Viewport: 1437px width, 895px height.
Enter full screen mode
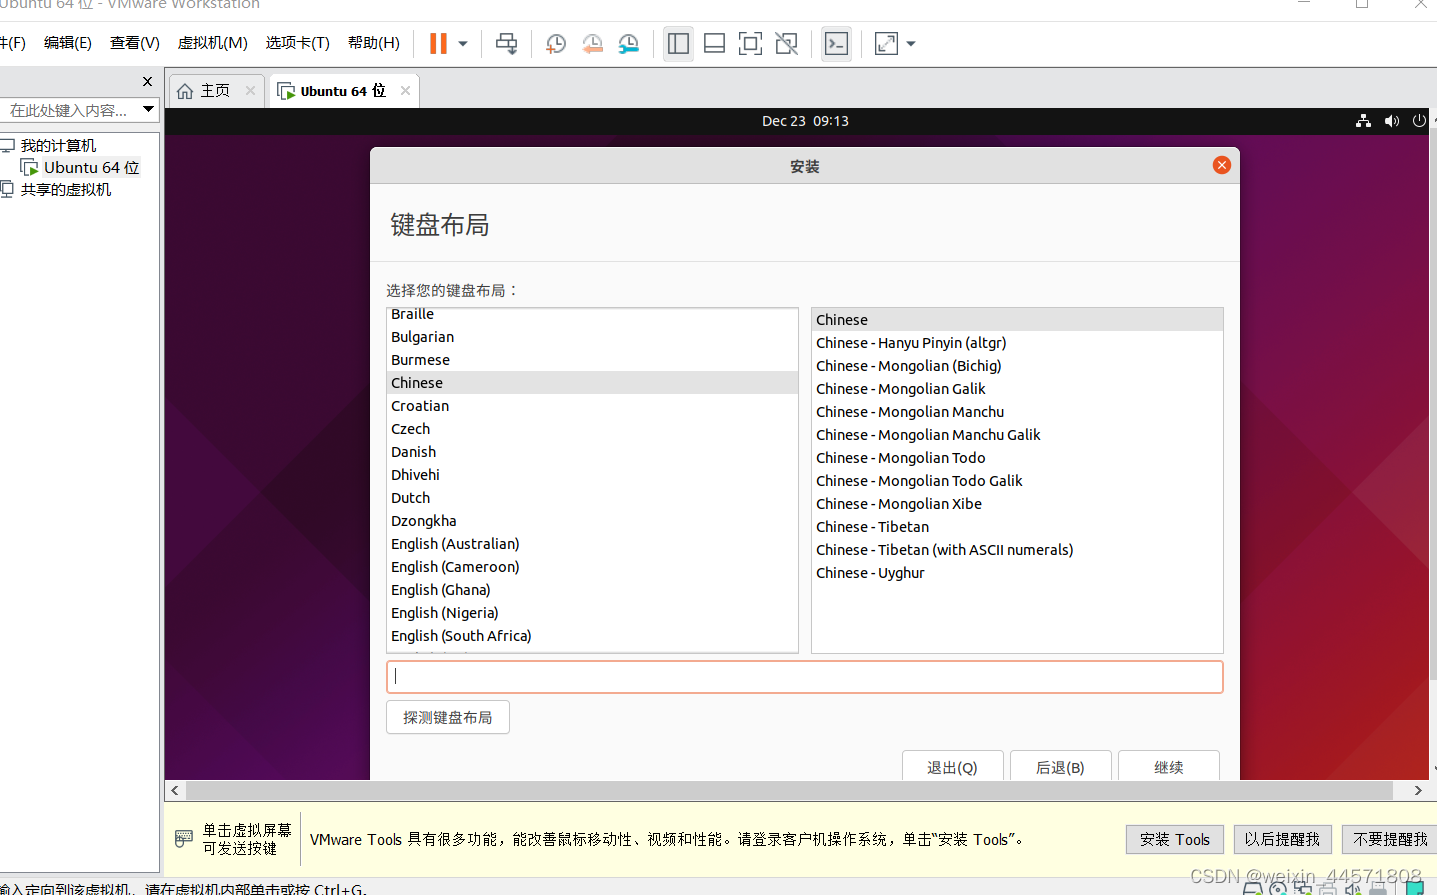pyautogui.click(x=750, y=44)
